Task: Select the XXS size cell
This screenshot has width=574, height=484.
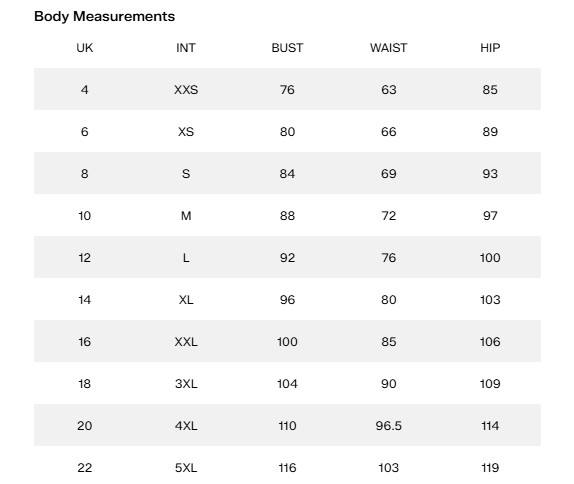Action: [186, 90]
